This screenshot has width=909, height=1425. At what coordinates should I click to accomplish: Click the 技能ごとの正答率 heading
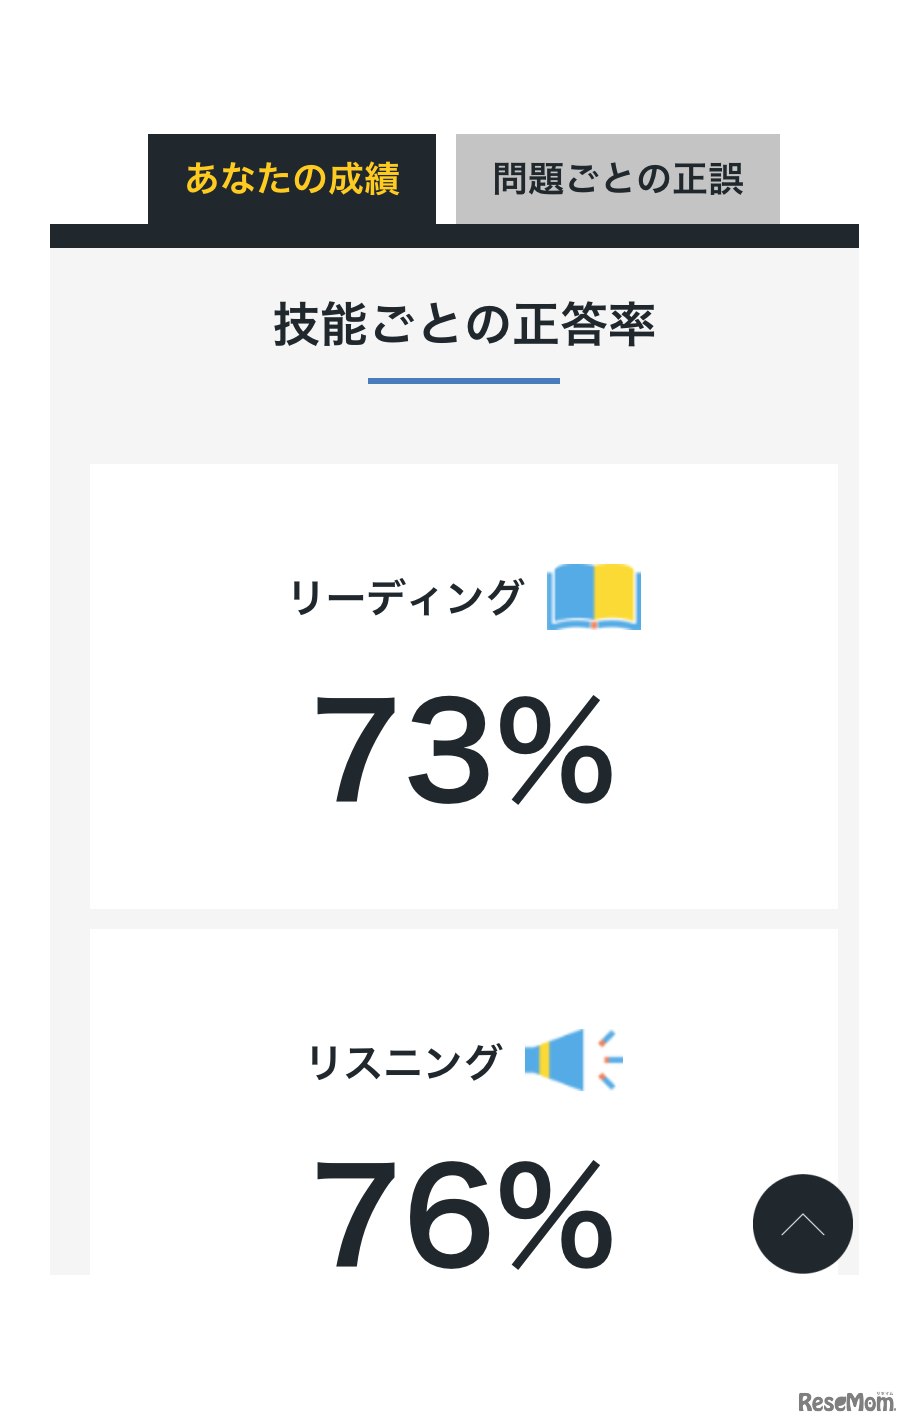point(464,325)
